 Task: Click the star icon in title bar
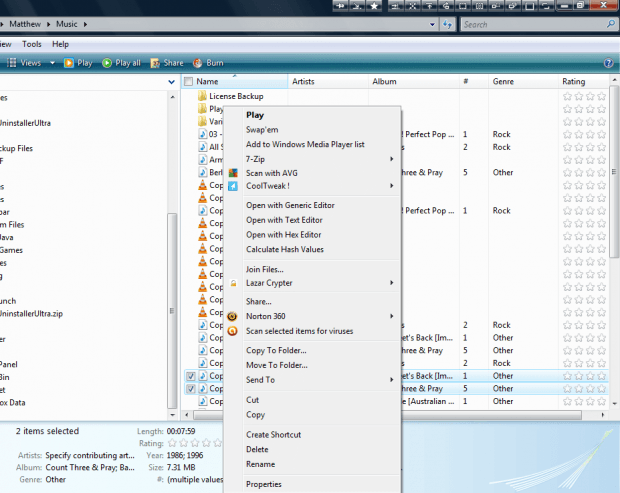tap(374, 6)
